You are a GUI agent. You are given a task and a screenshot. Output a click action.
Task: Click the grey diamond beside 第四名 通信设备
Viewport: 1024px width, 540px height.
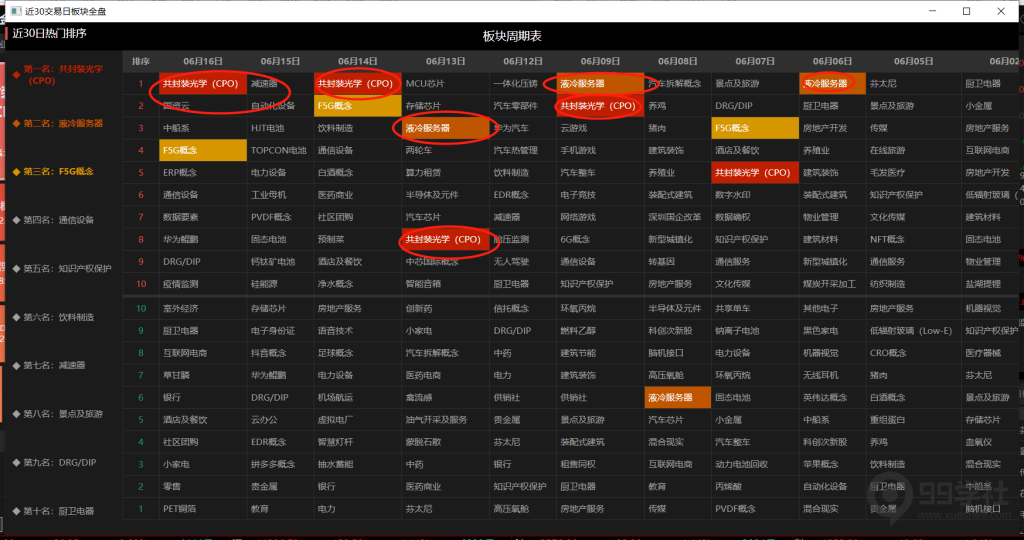pos(16,220)
